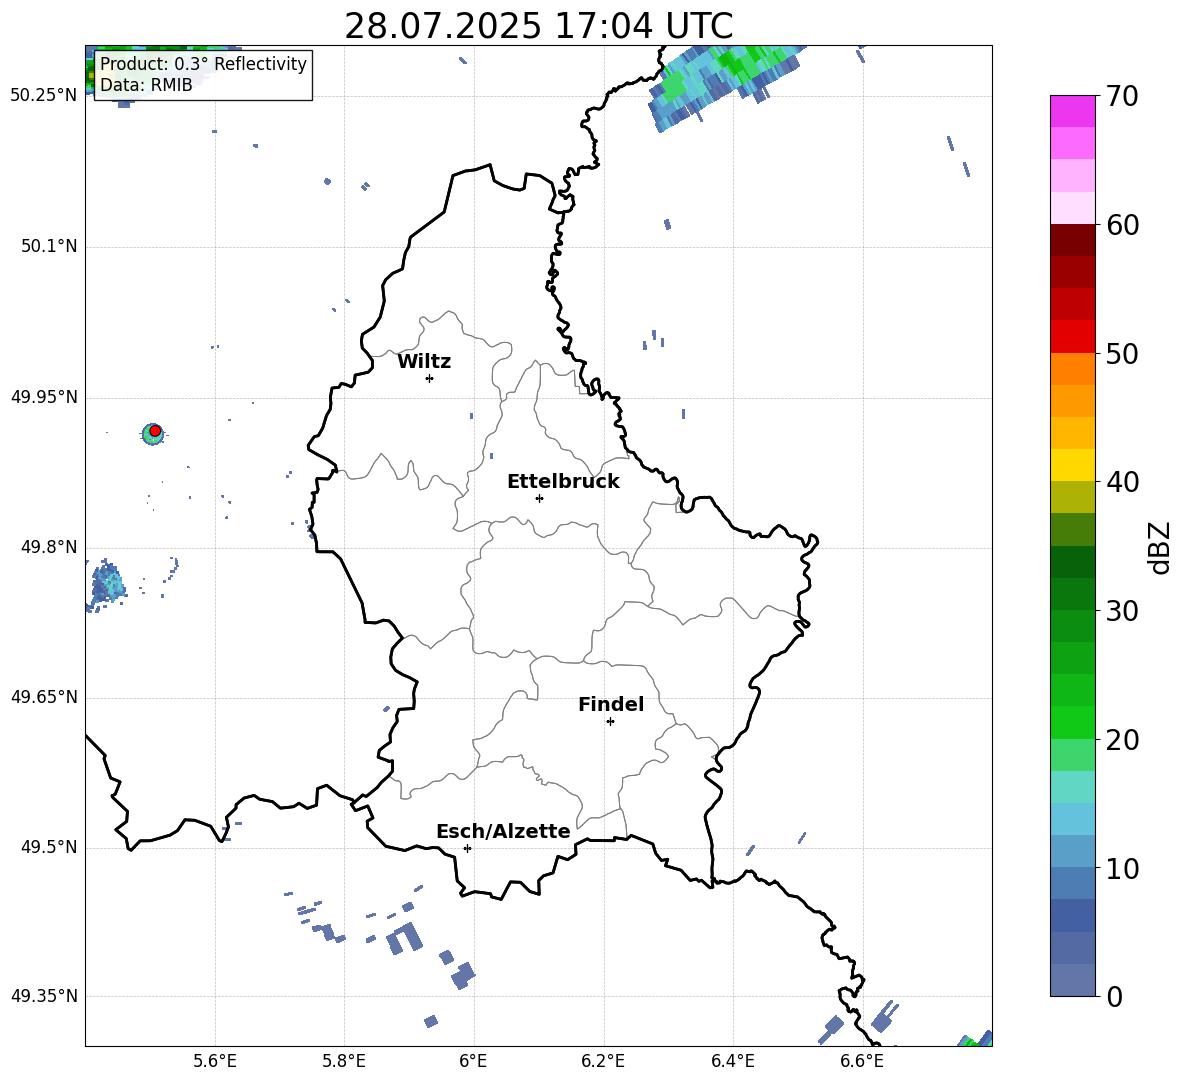Click the 49.95°N latitude label

(44, 397)
